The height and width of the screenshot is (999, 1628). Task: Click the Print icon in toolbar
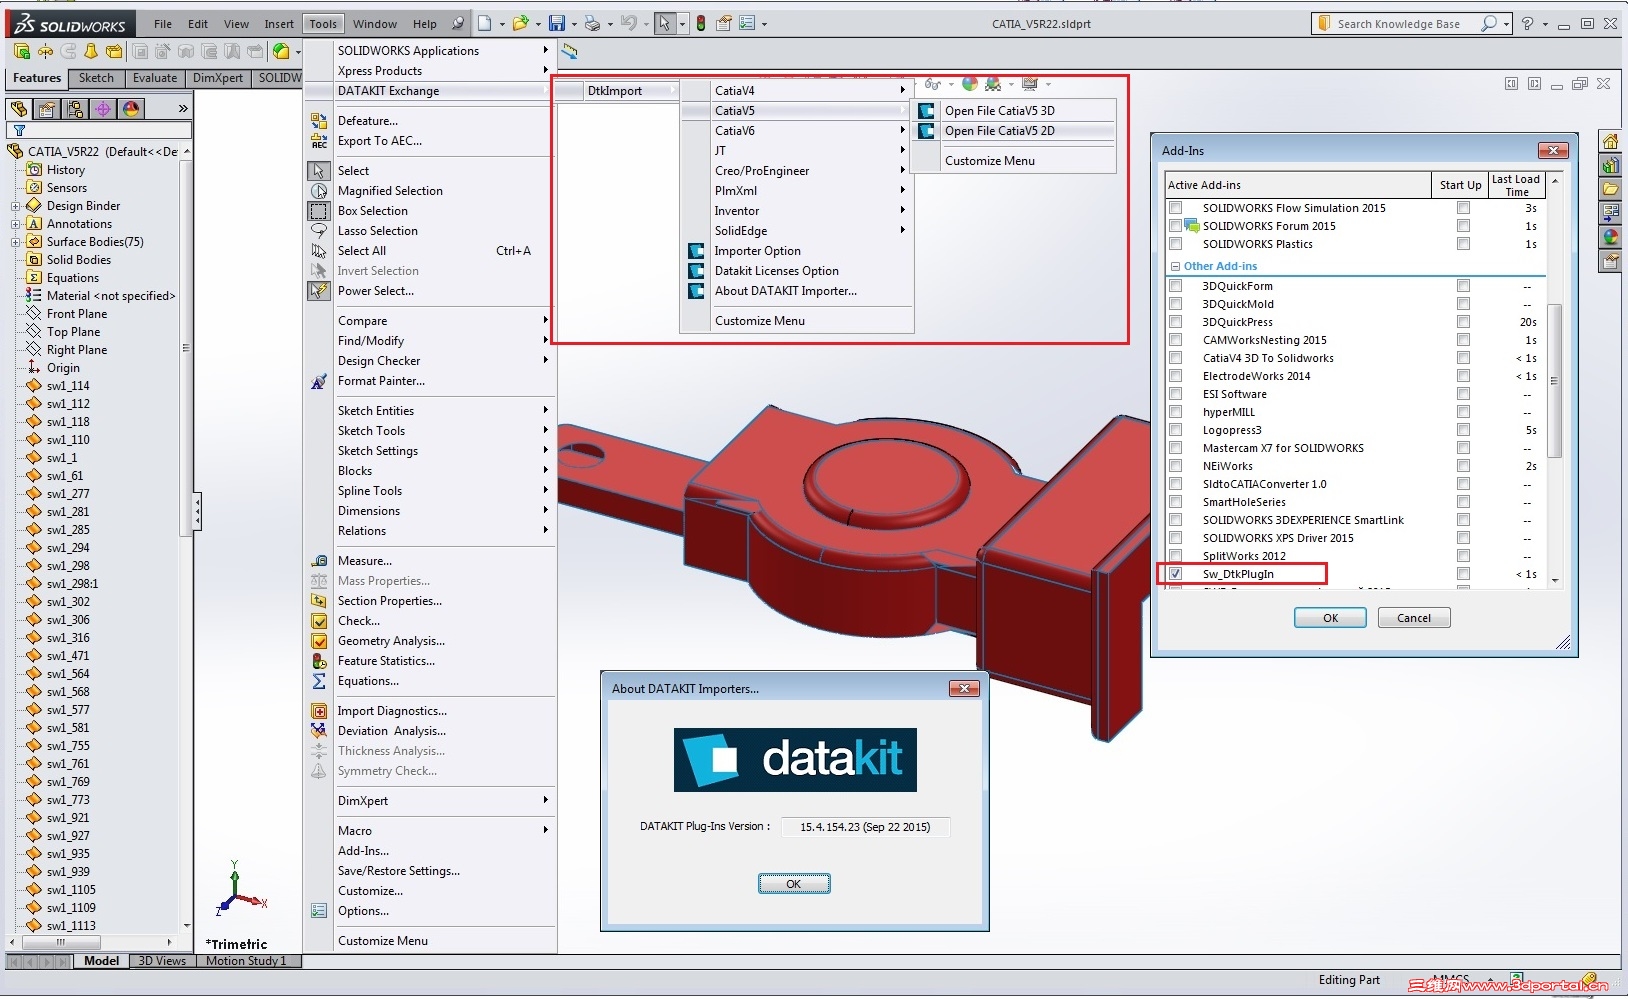pos(592,23)
